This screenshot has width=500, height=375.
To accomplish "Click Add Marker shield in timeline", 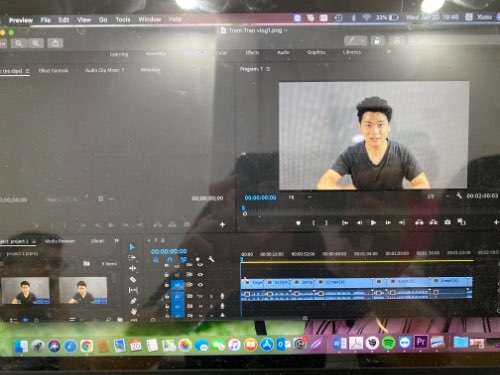I will [x=197, y=259].
